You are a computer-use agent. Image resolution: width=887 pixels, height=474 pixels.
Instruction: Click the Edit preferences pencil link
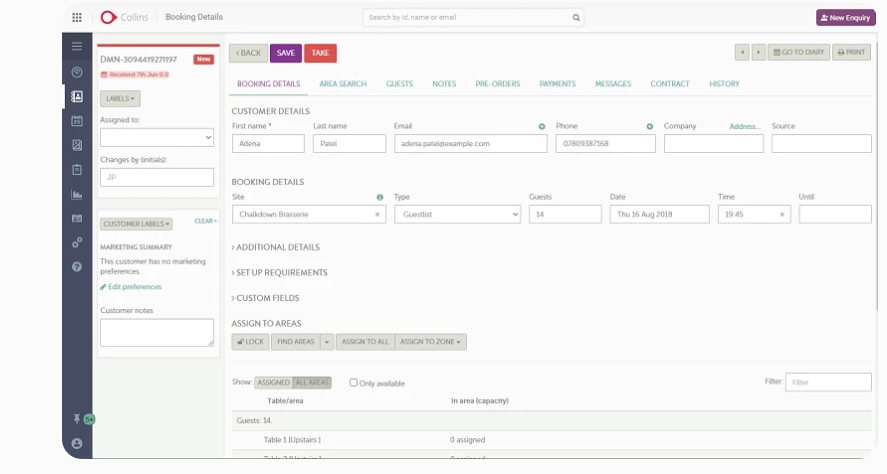(131, 287)
